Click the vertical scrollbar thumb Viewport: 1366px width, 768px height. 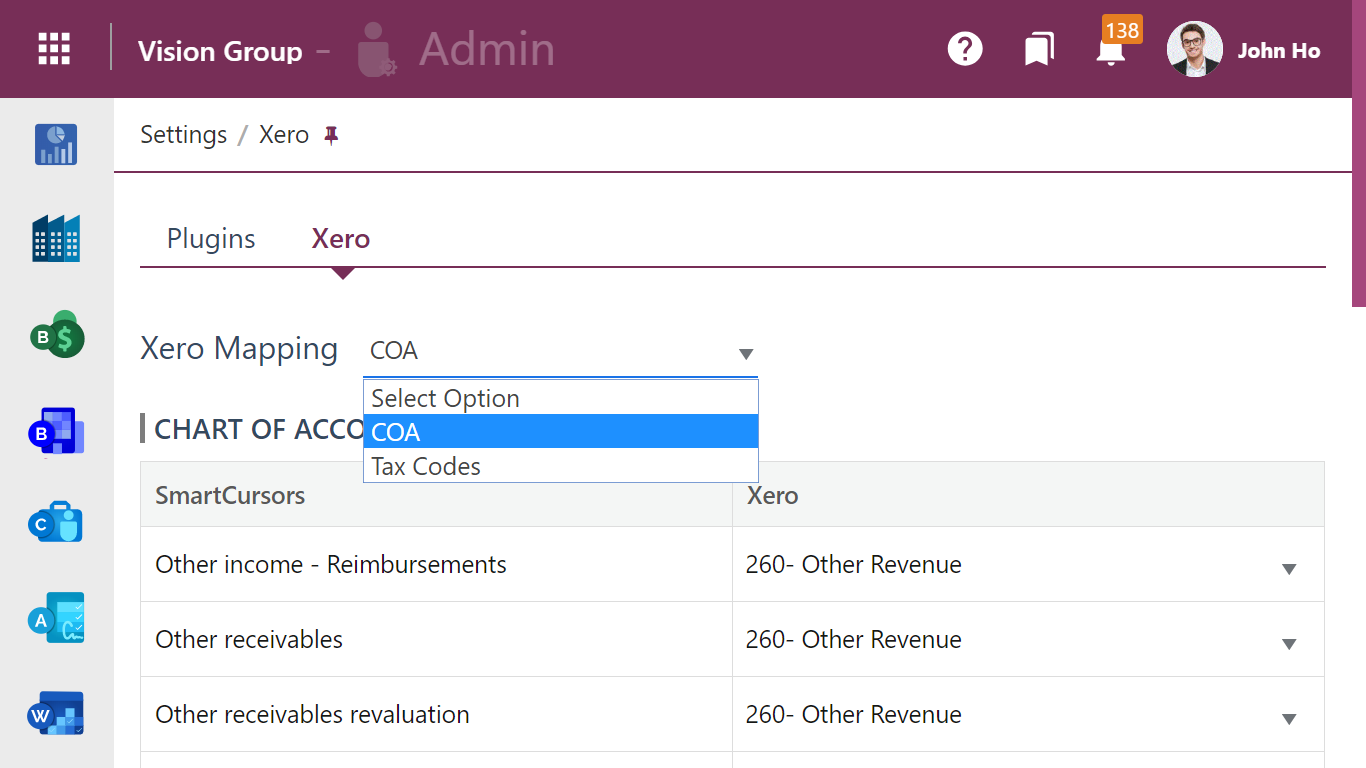point(1359,152)
